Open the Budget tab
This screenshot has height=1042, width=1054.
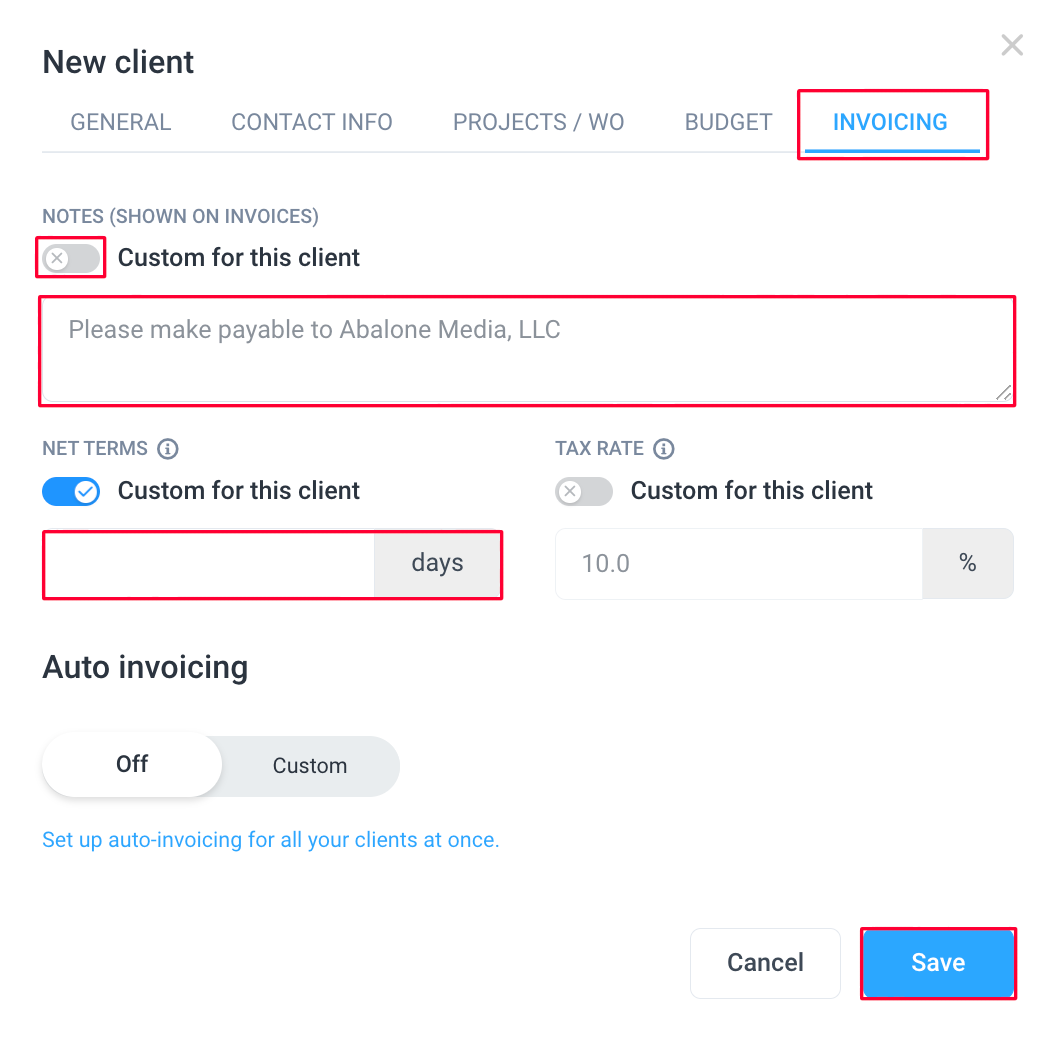[728, 122]
